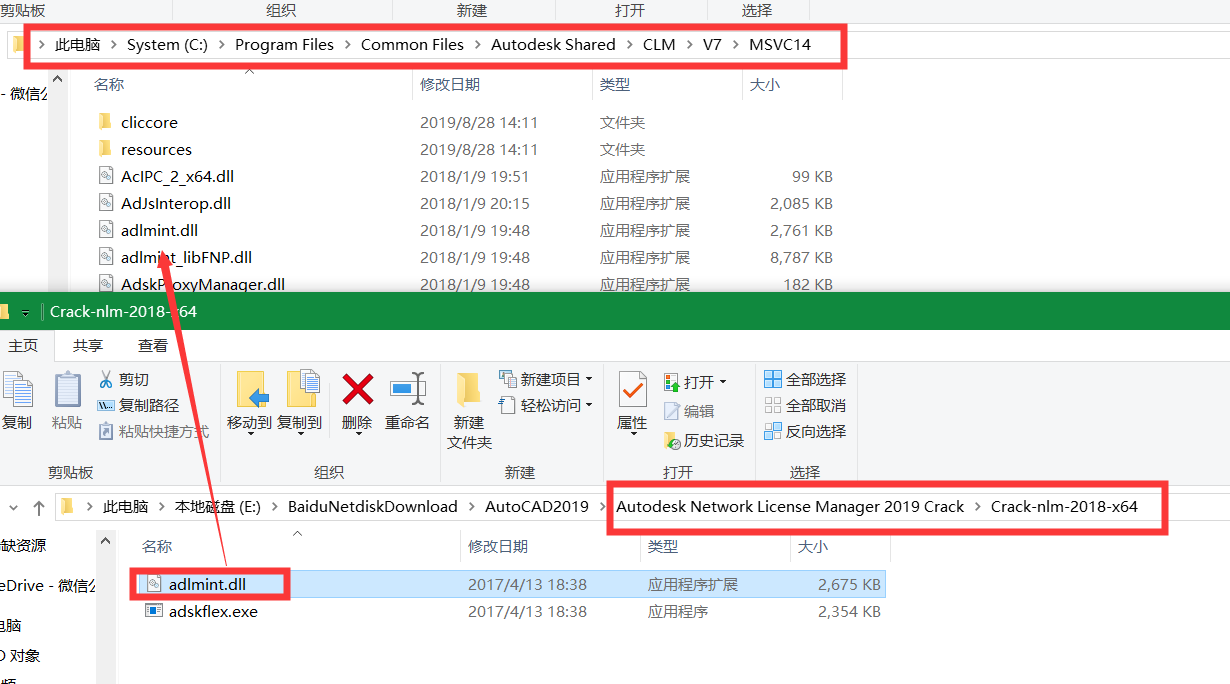This screenshot has height=684, width=1230.
Task: Select adlmint.dll in the MSVC14 folder
Action: pyautogui.click(x=159, y=230)
